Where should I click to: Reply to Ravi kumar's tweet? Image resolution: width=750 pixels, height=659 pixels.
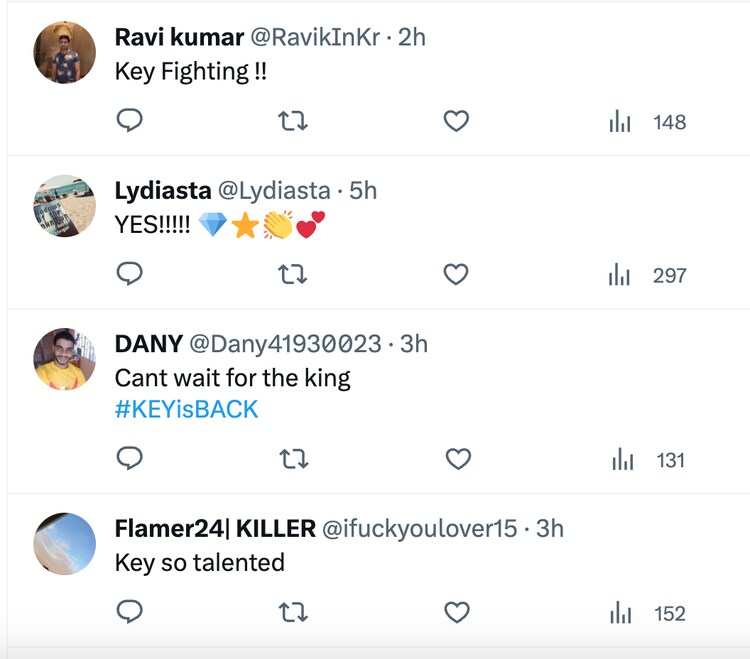pyautogui.click(x=130, y=122)
